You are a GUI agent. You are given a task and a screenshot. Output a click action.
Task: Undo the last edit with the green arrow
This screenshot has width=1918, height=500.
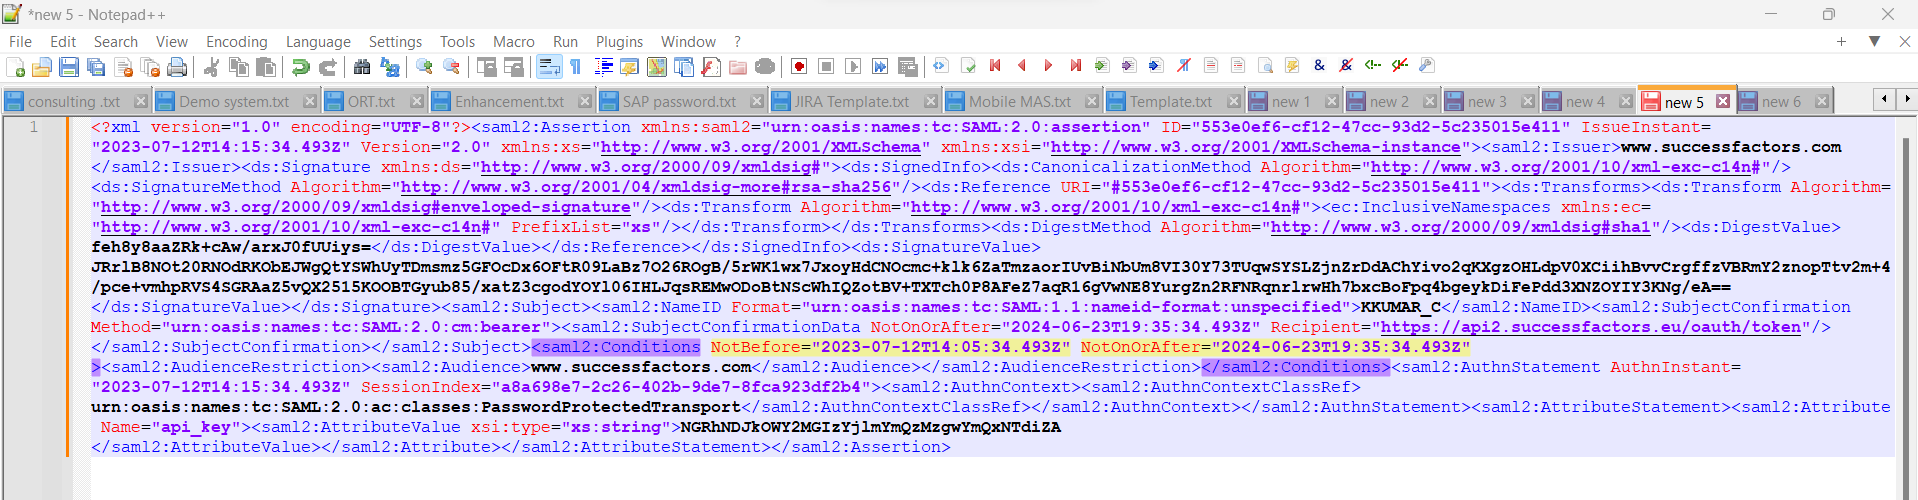[300, 67]
